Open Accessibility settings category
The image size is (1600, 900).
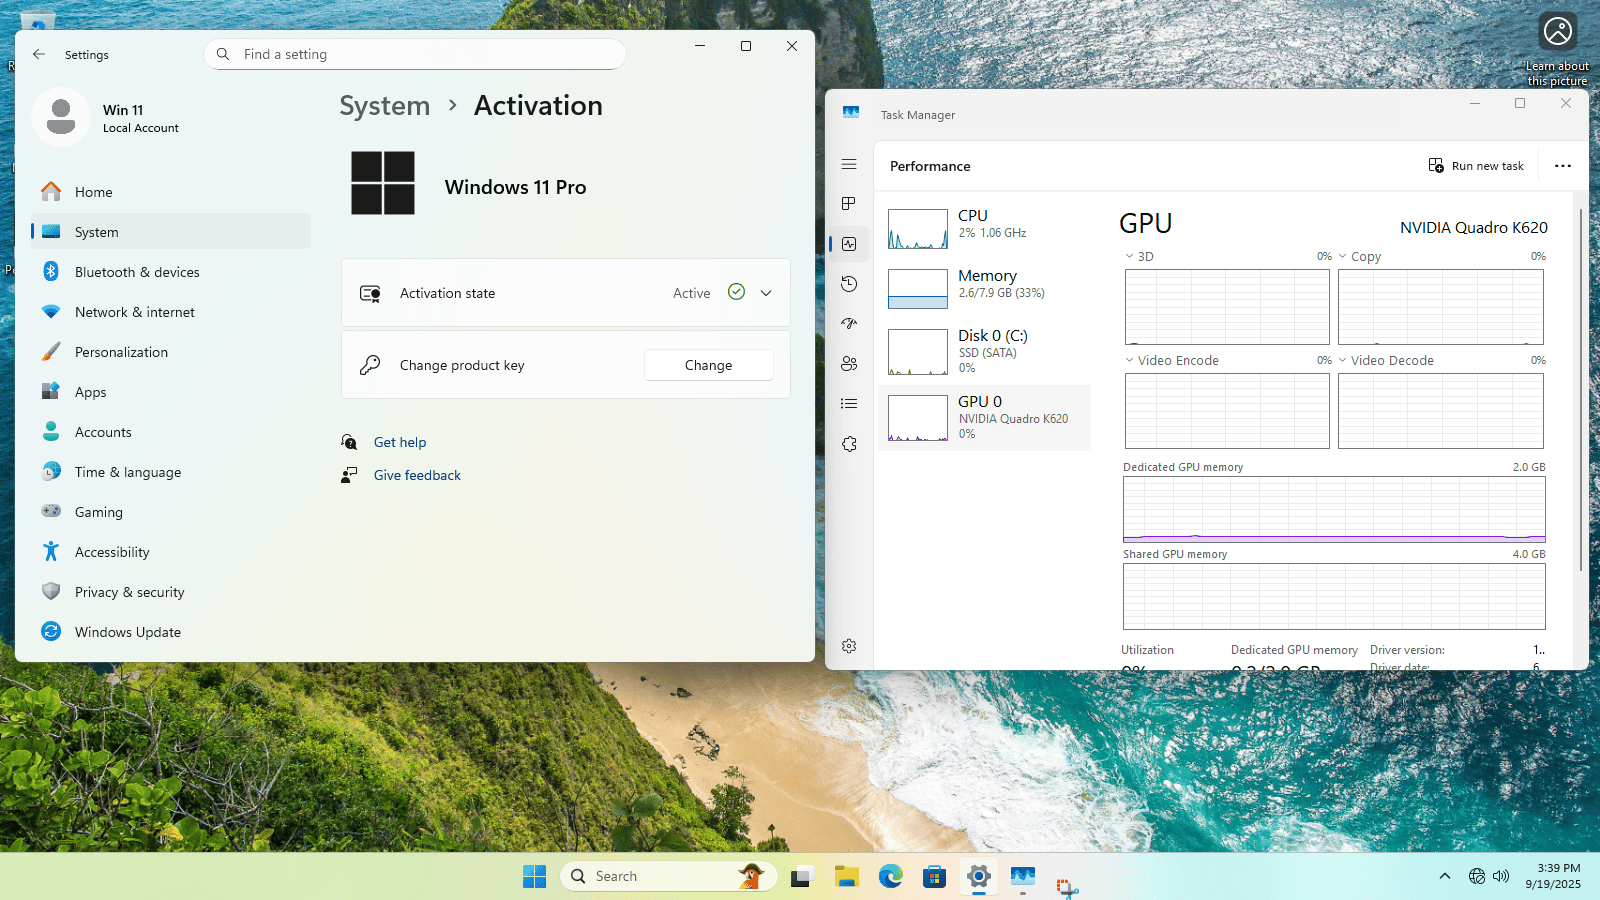click(x=171, y=552)
